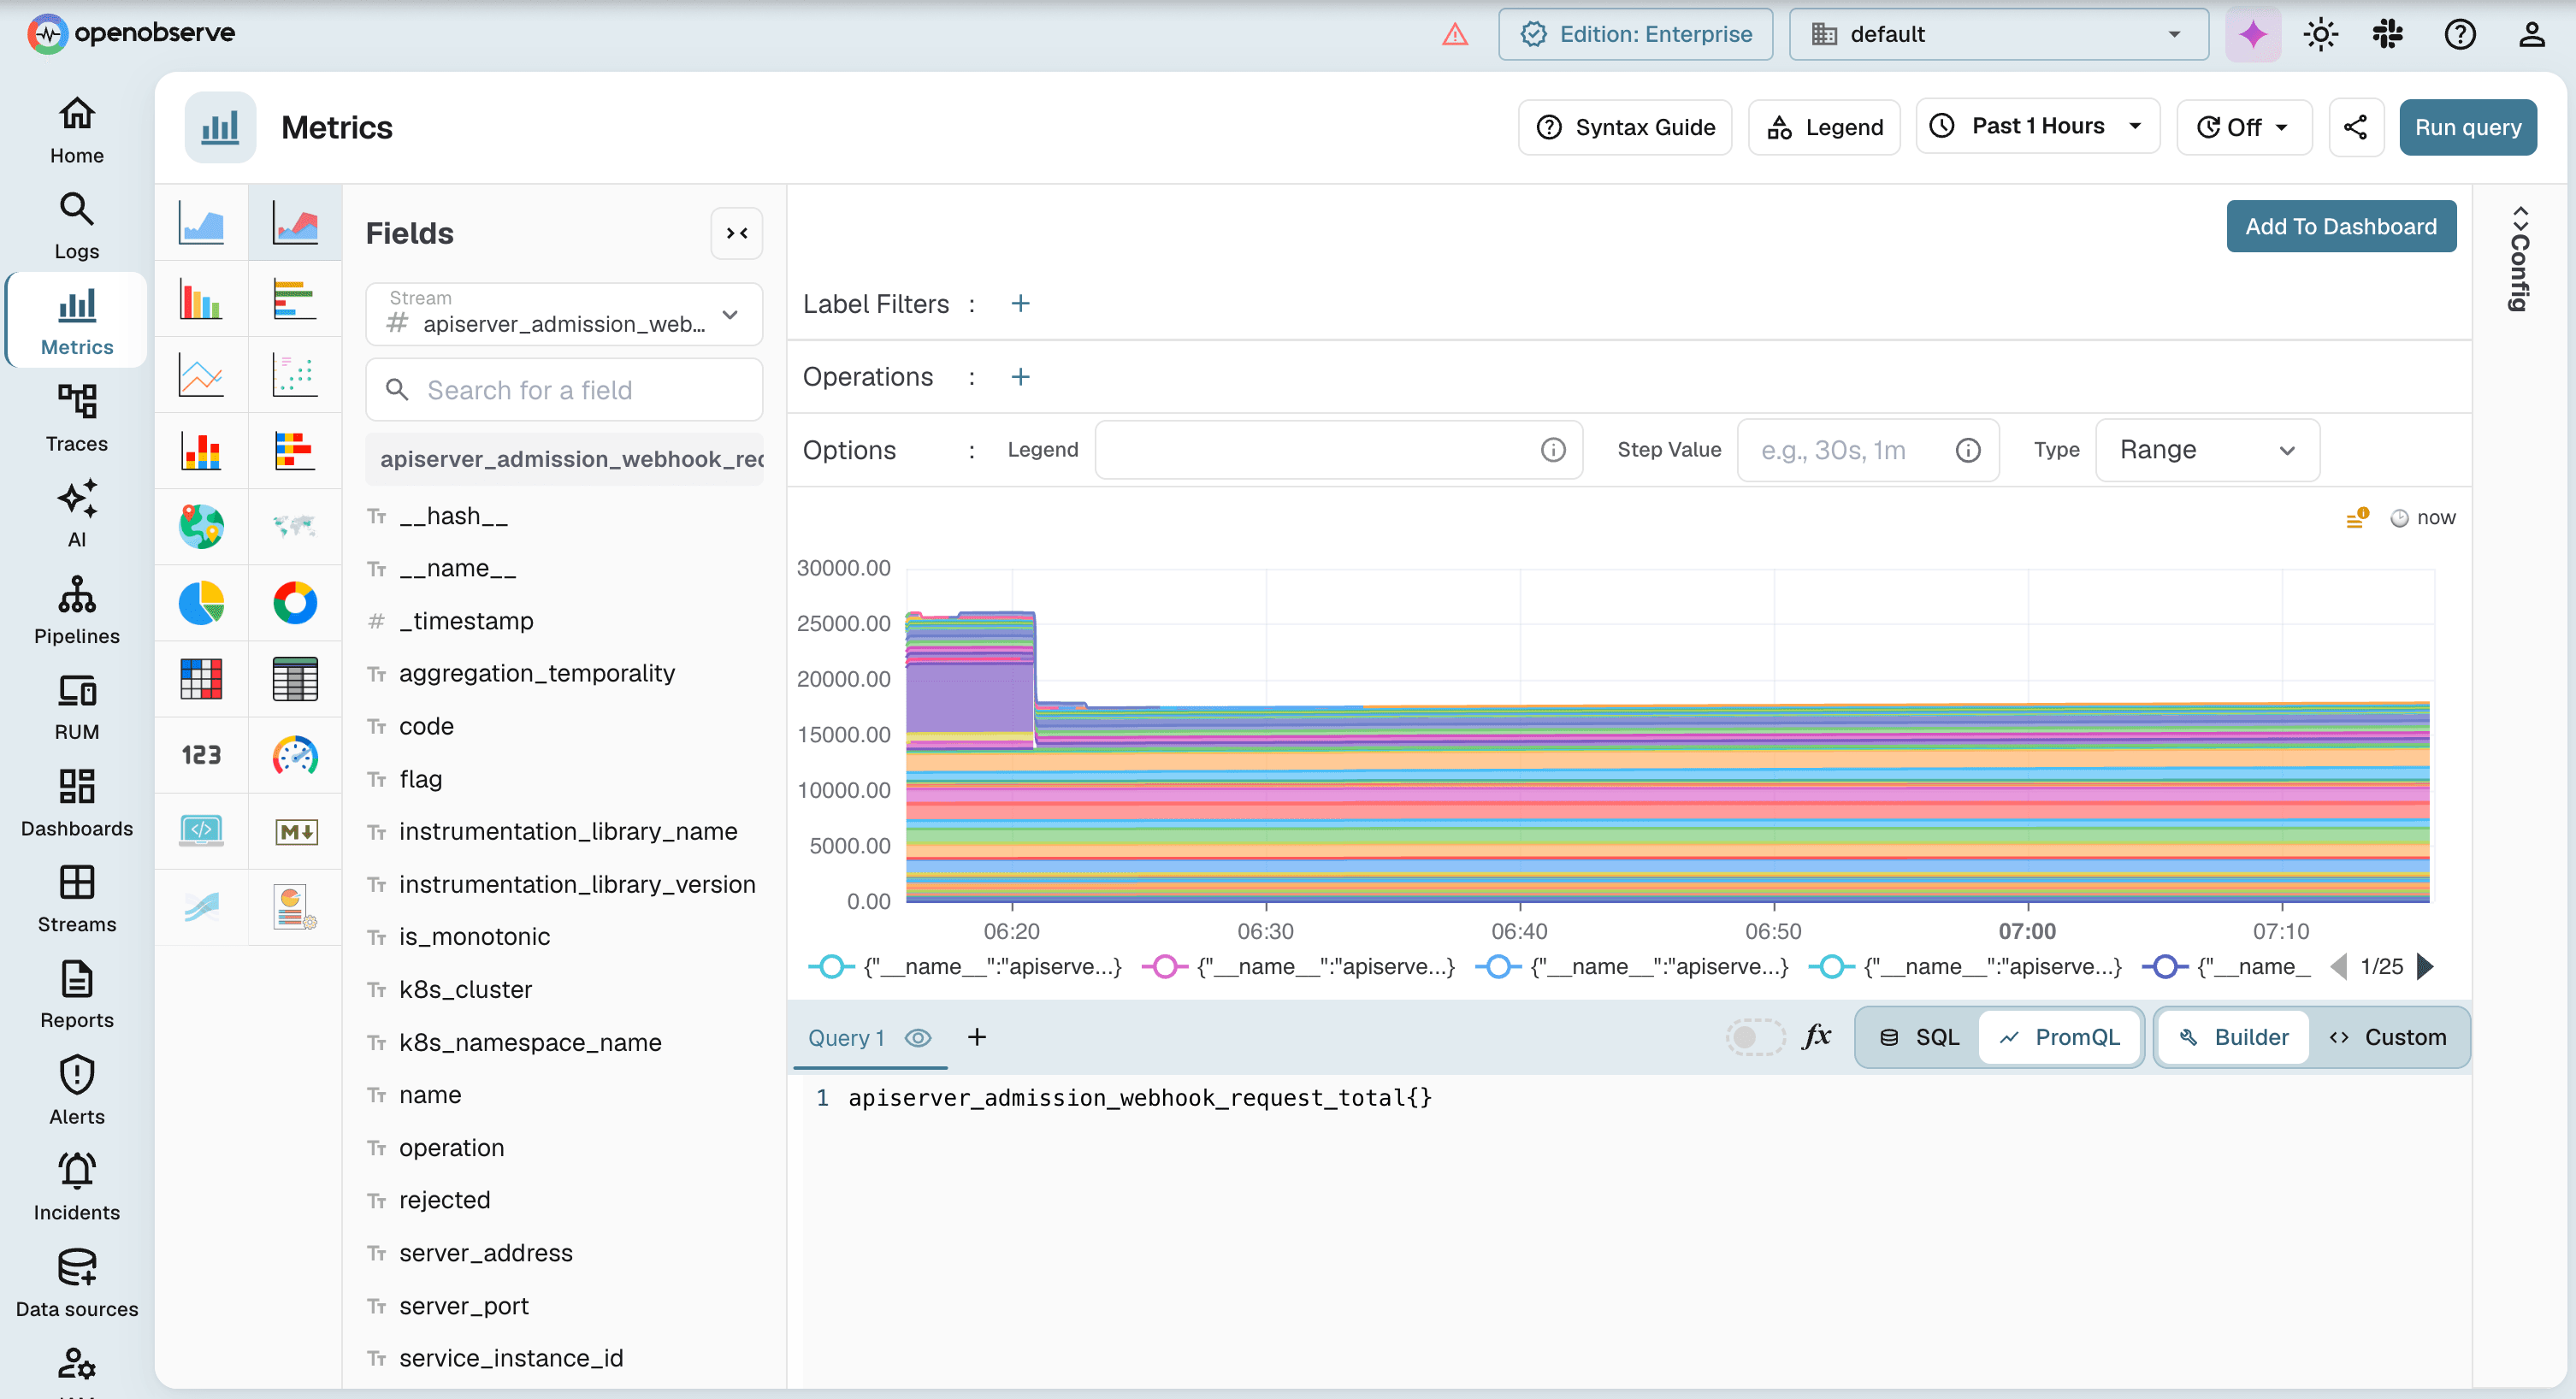Choose the world maps chart icon
This screenshot has width=2576, height=1399.
click(x=295, y=526)
